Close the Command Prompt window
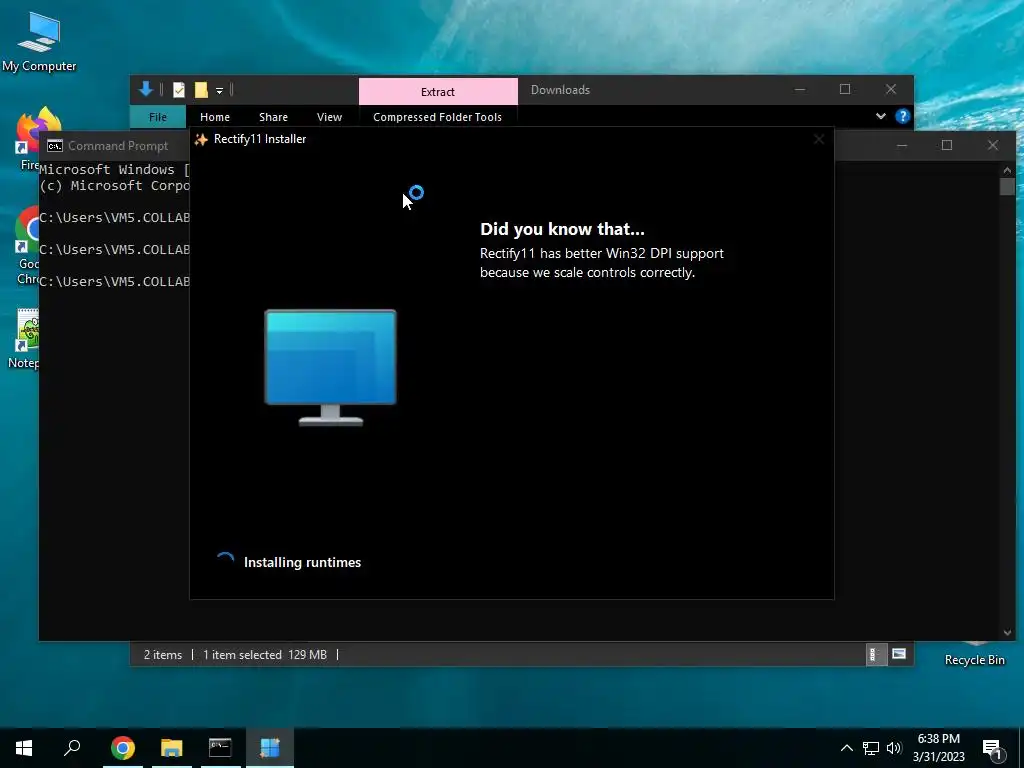The height and width of the screenshot is (768, 1024). [x=993, y=145]
